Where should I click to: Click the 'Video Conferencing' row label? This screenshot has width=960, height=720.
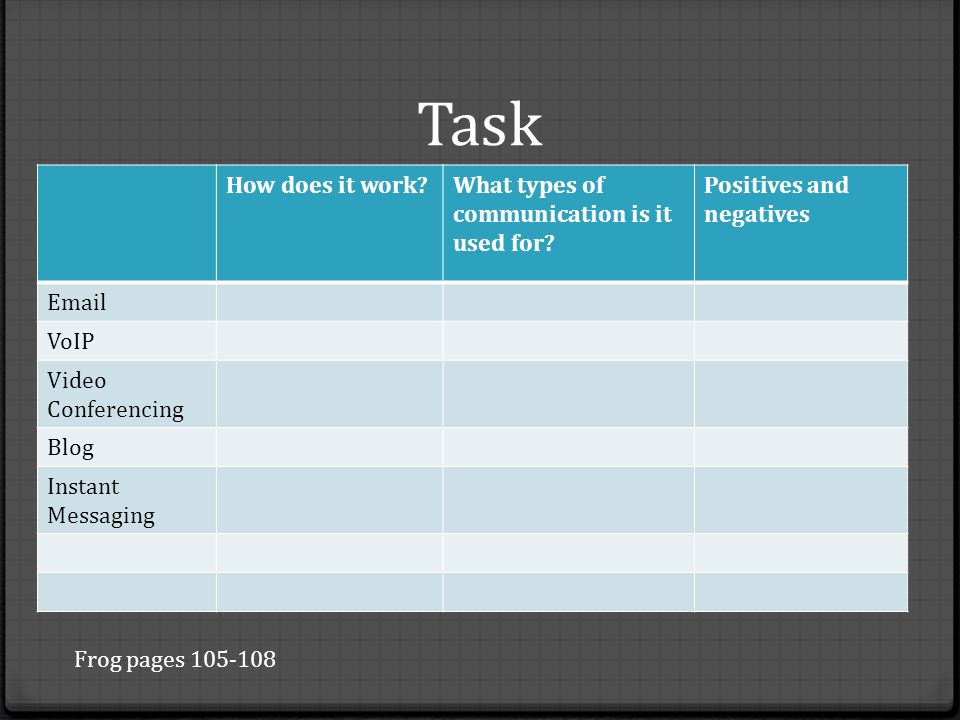[x=115, y=395]
